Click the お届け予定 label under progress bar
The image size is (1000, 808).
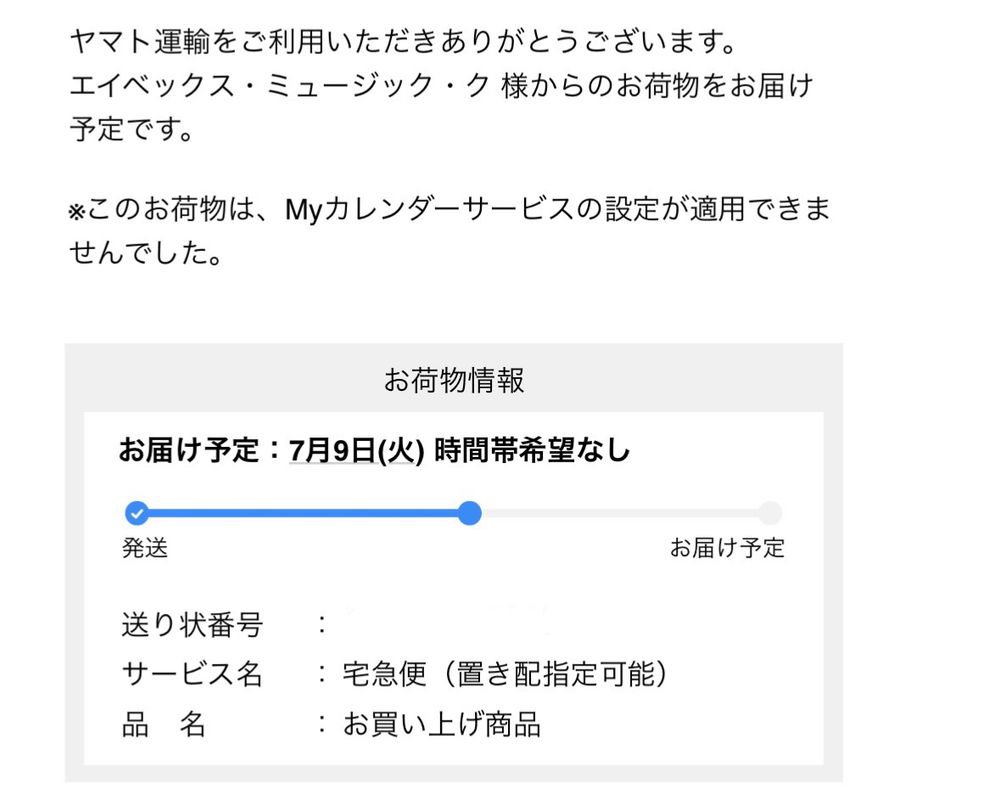(x=727, y=548)
